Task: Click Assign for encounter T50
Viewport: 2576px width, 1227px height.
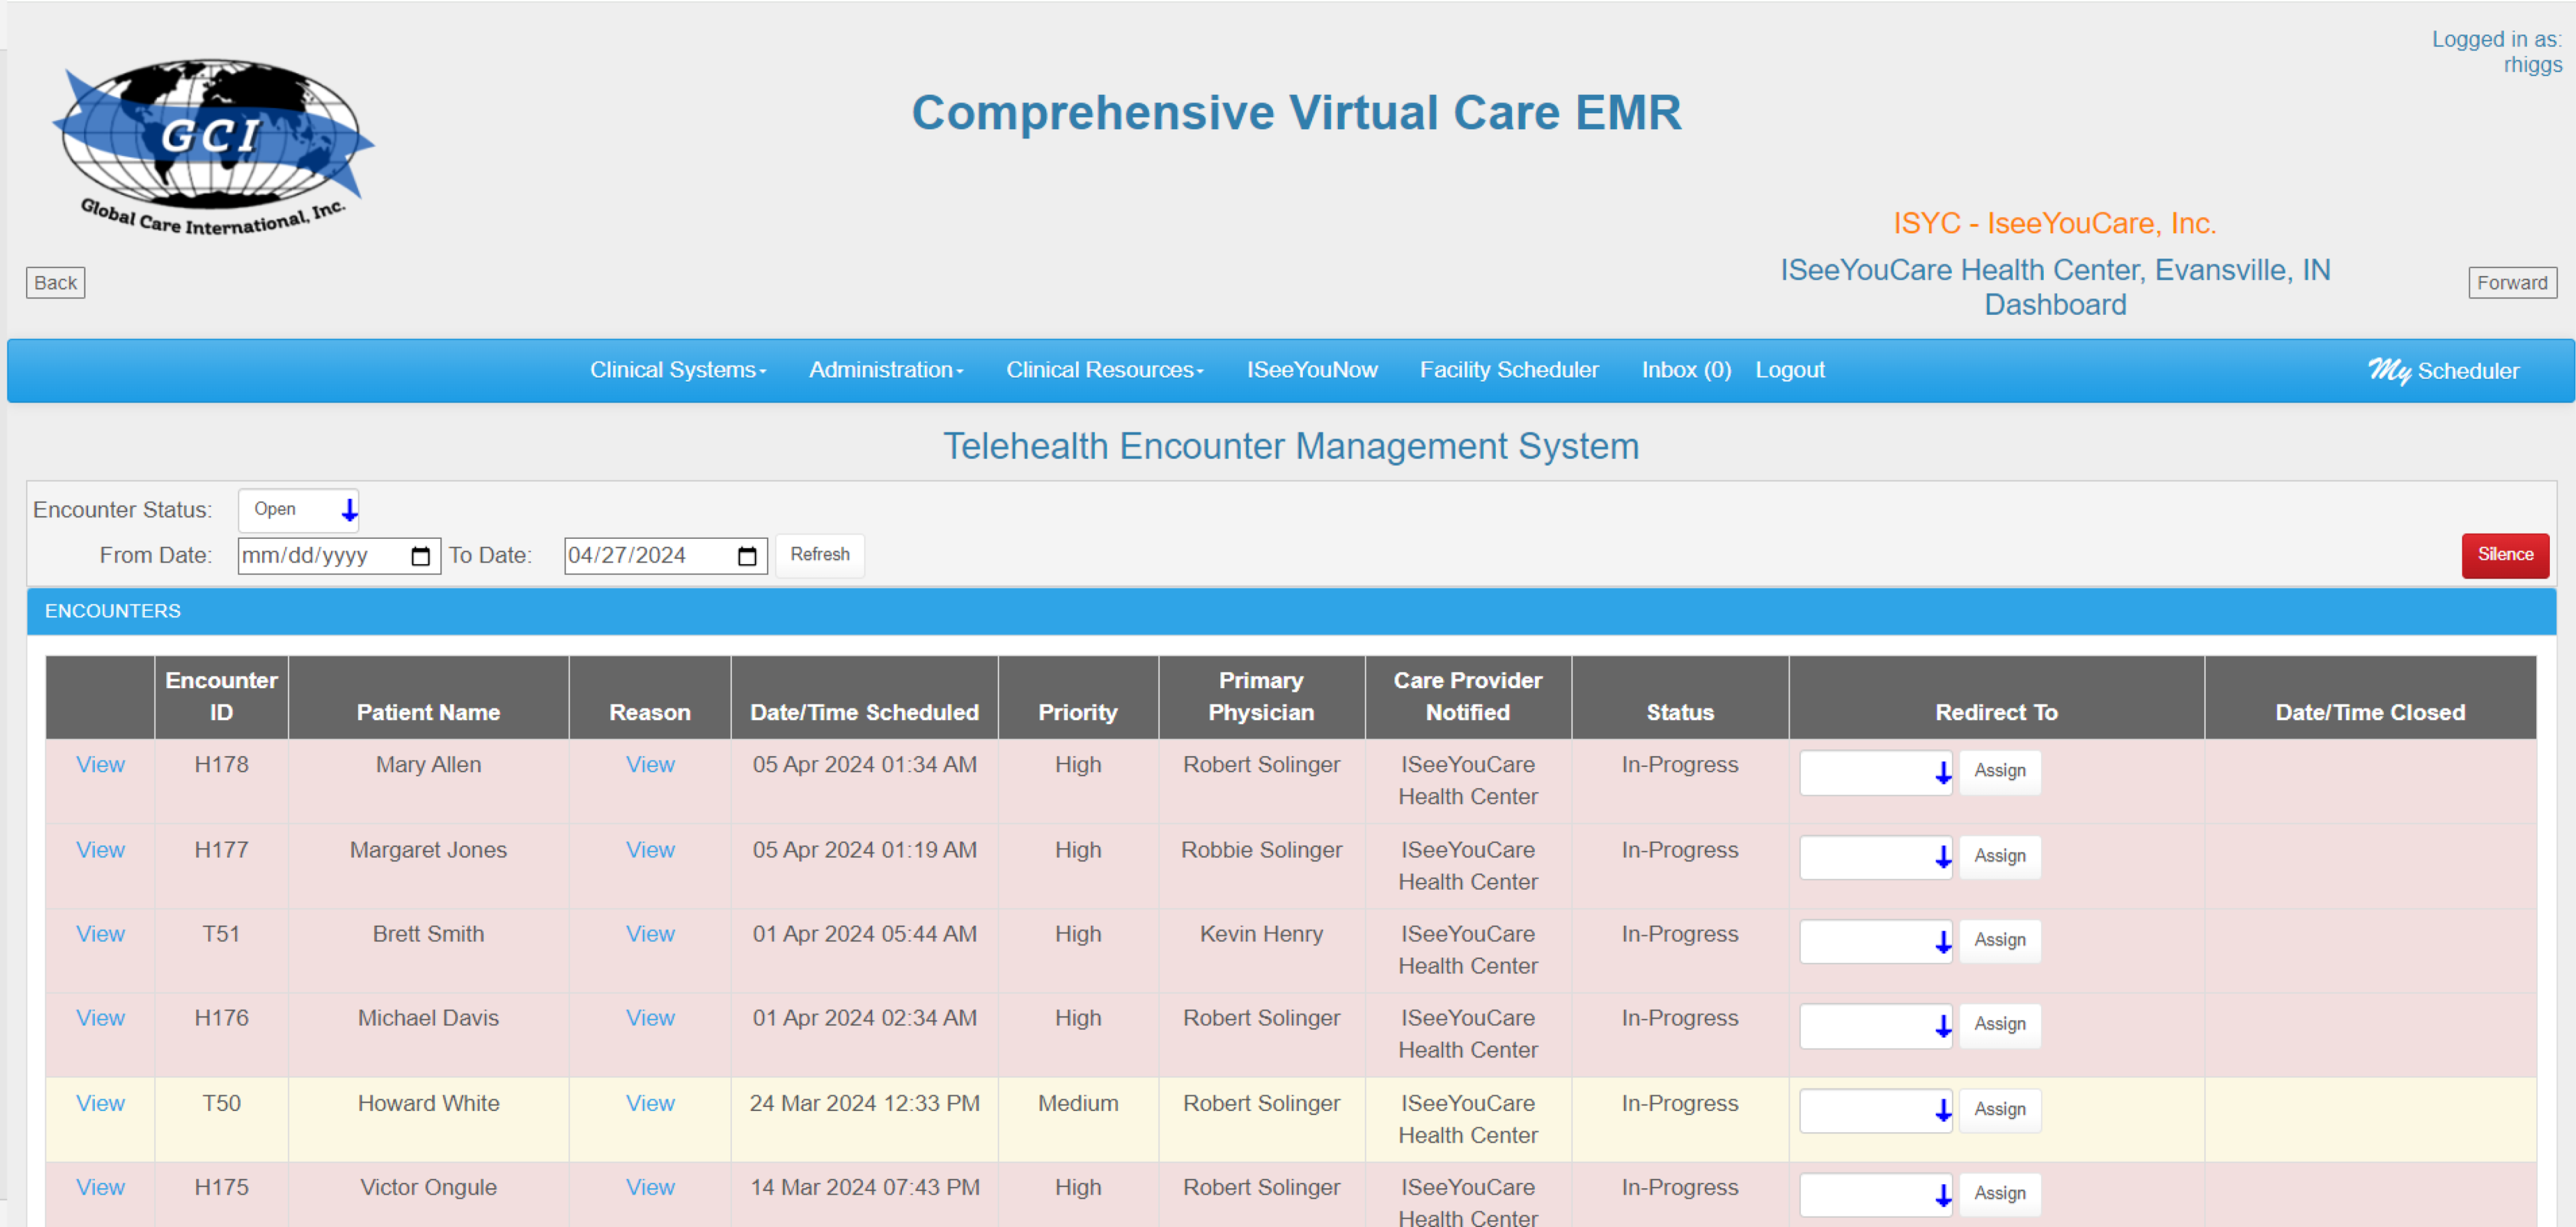Action: pos(2000,1109)
